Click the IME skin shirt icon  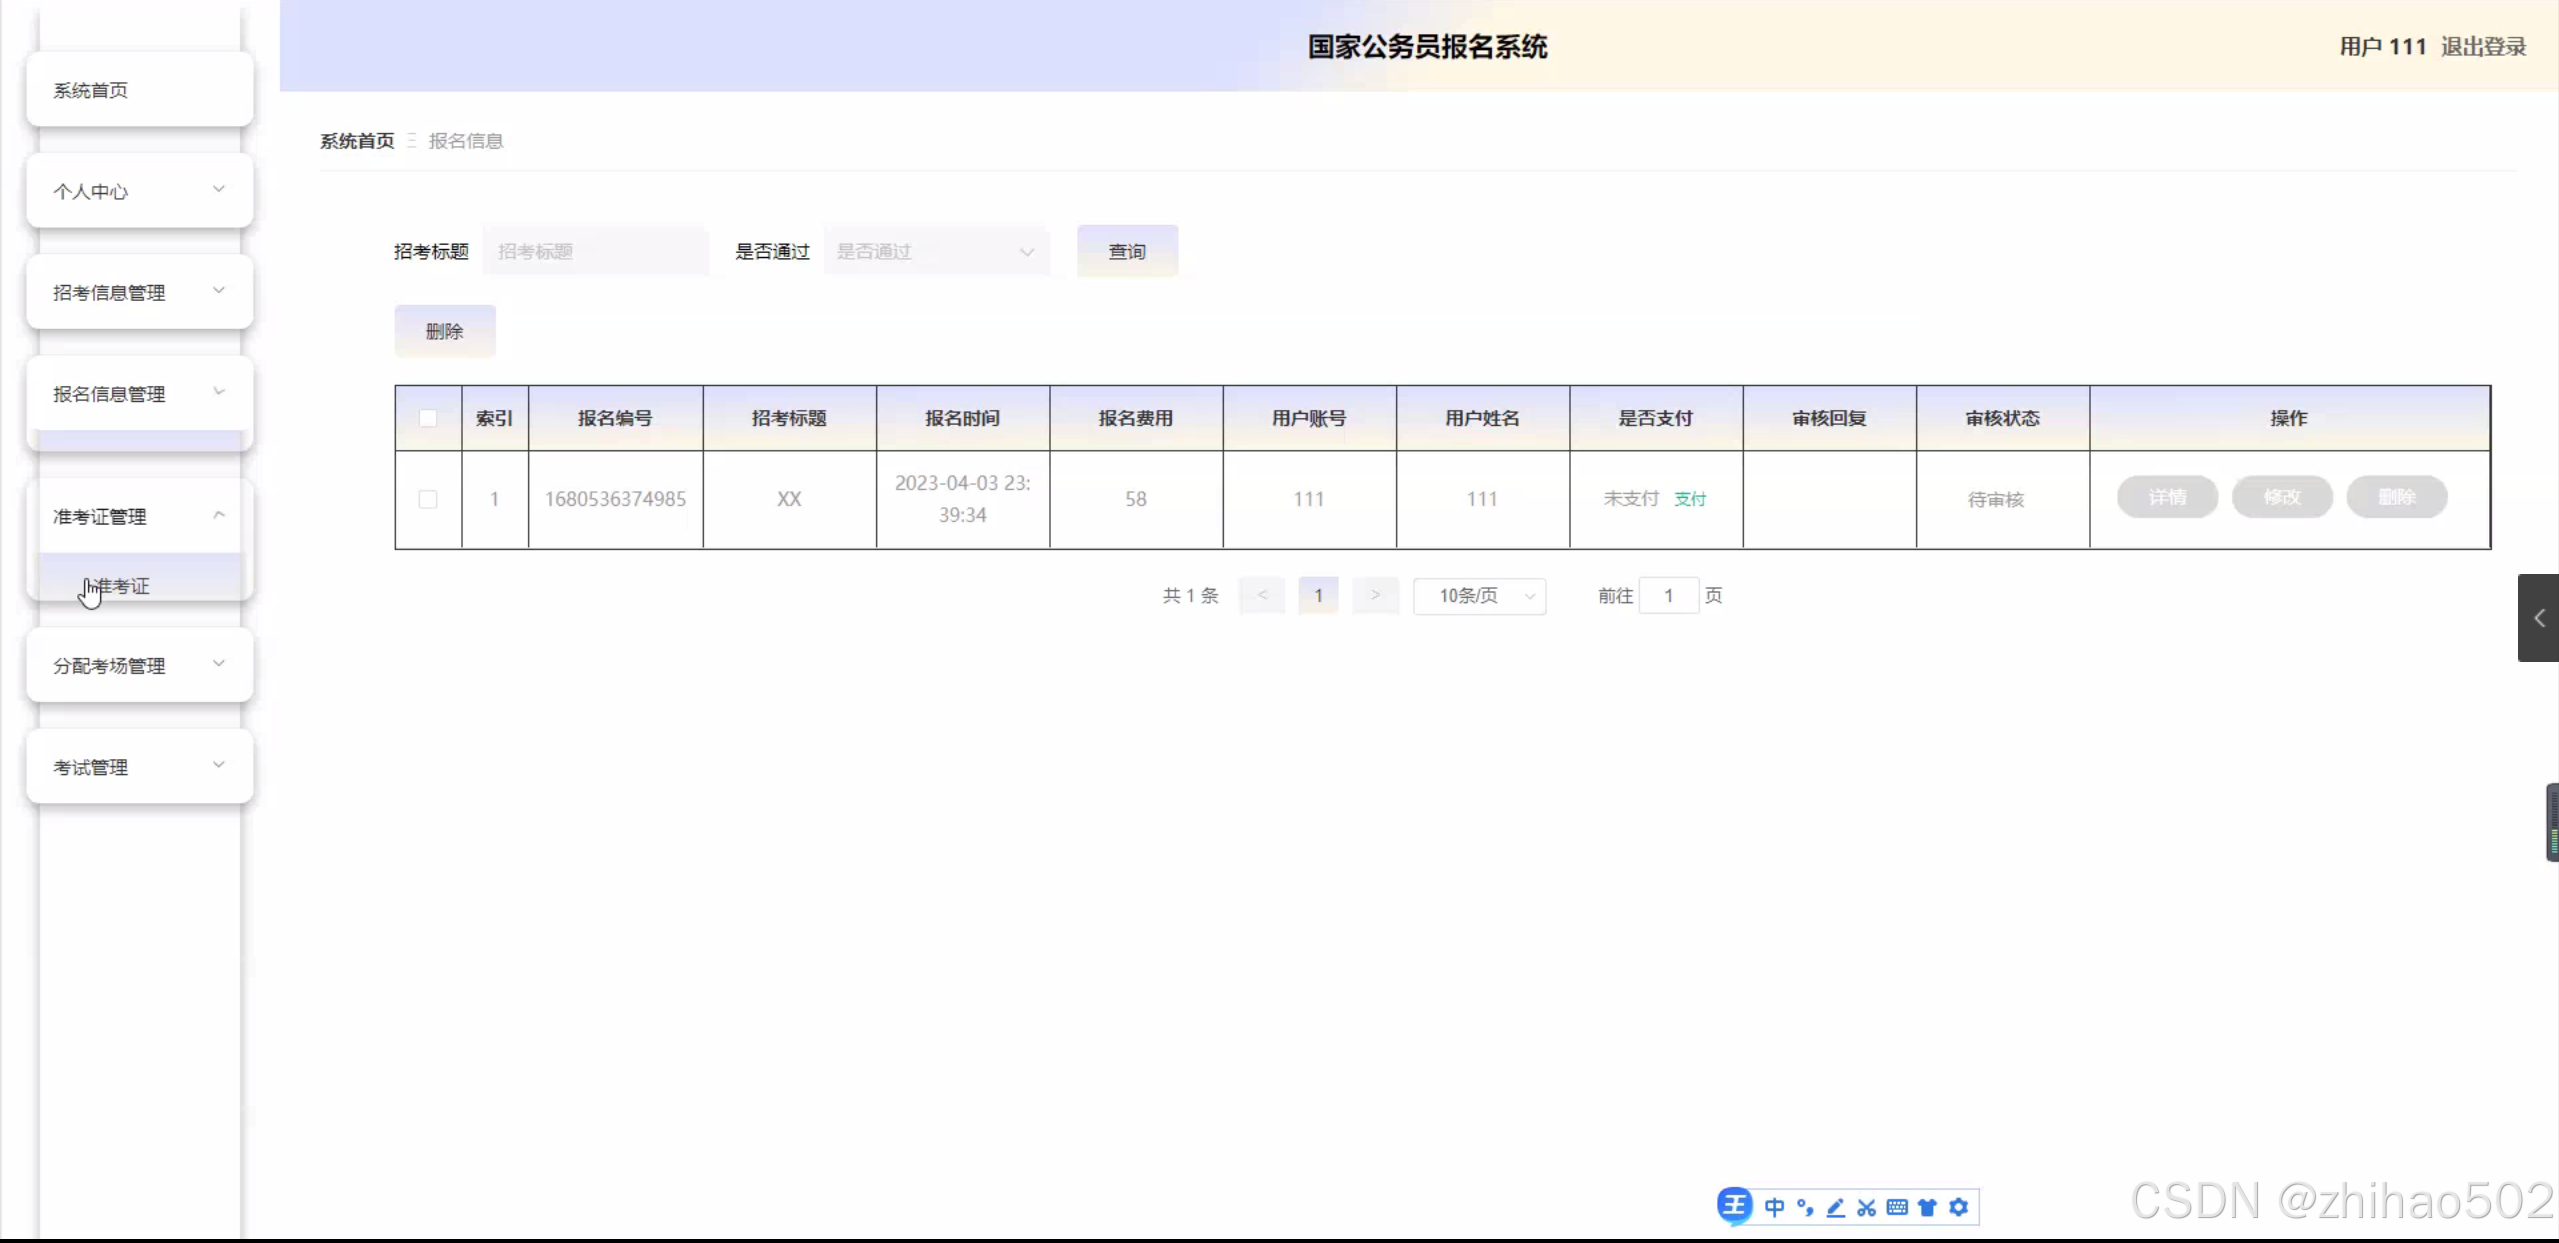tap(1927, 1207)
